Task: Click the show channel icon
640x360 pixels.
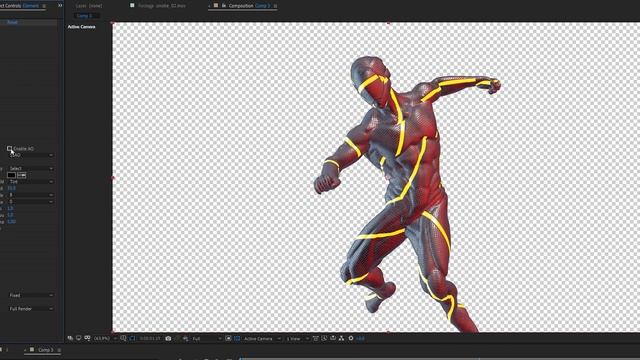Action: [x=186, y=338]
